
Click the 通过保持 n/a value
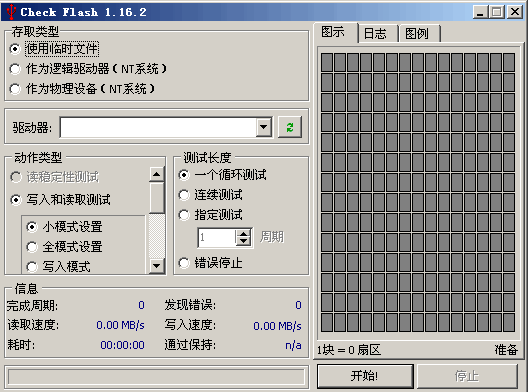coord(293,345)
